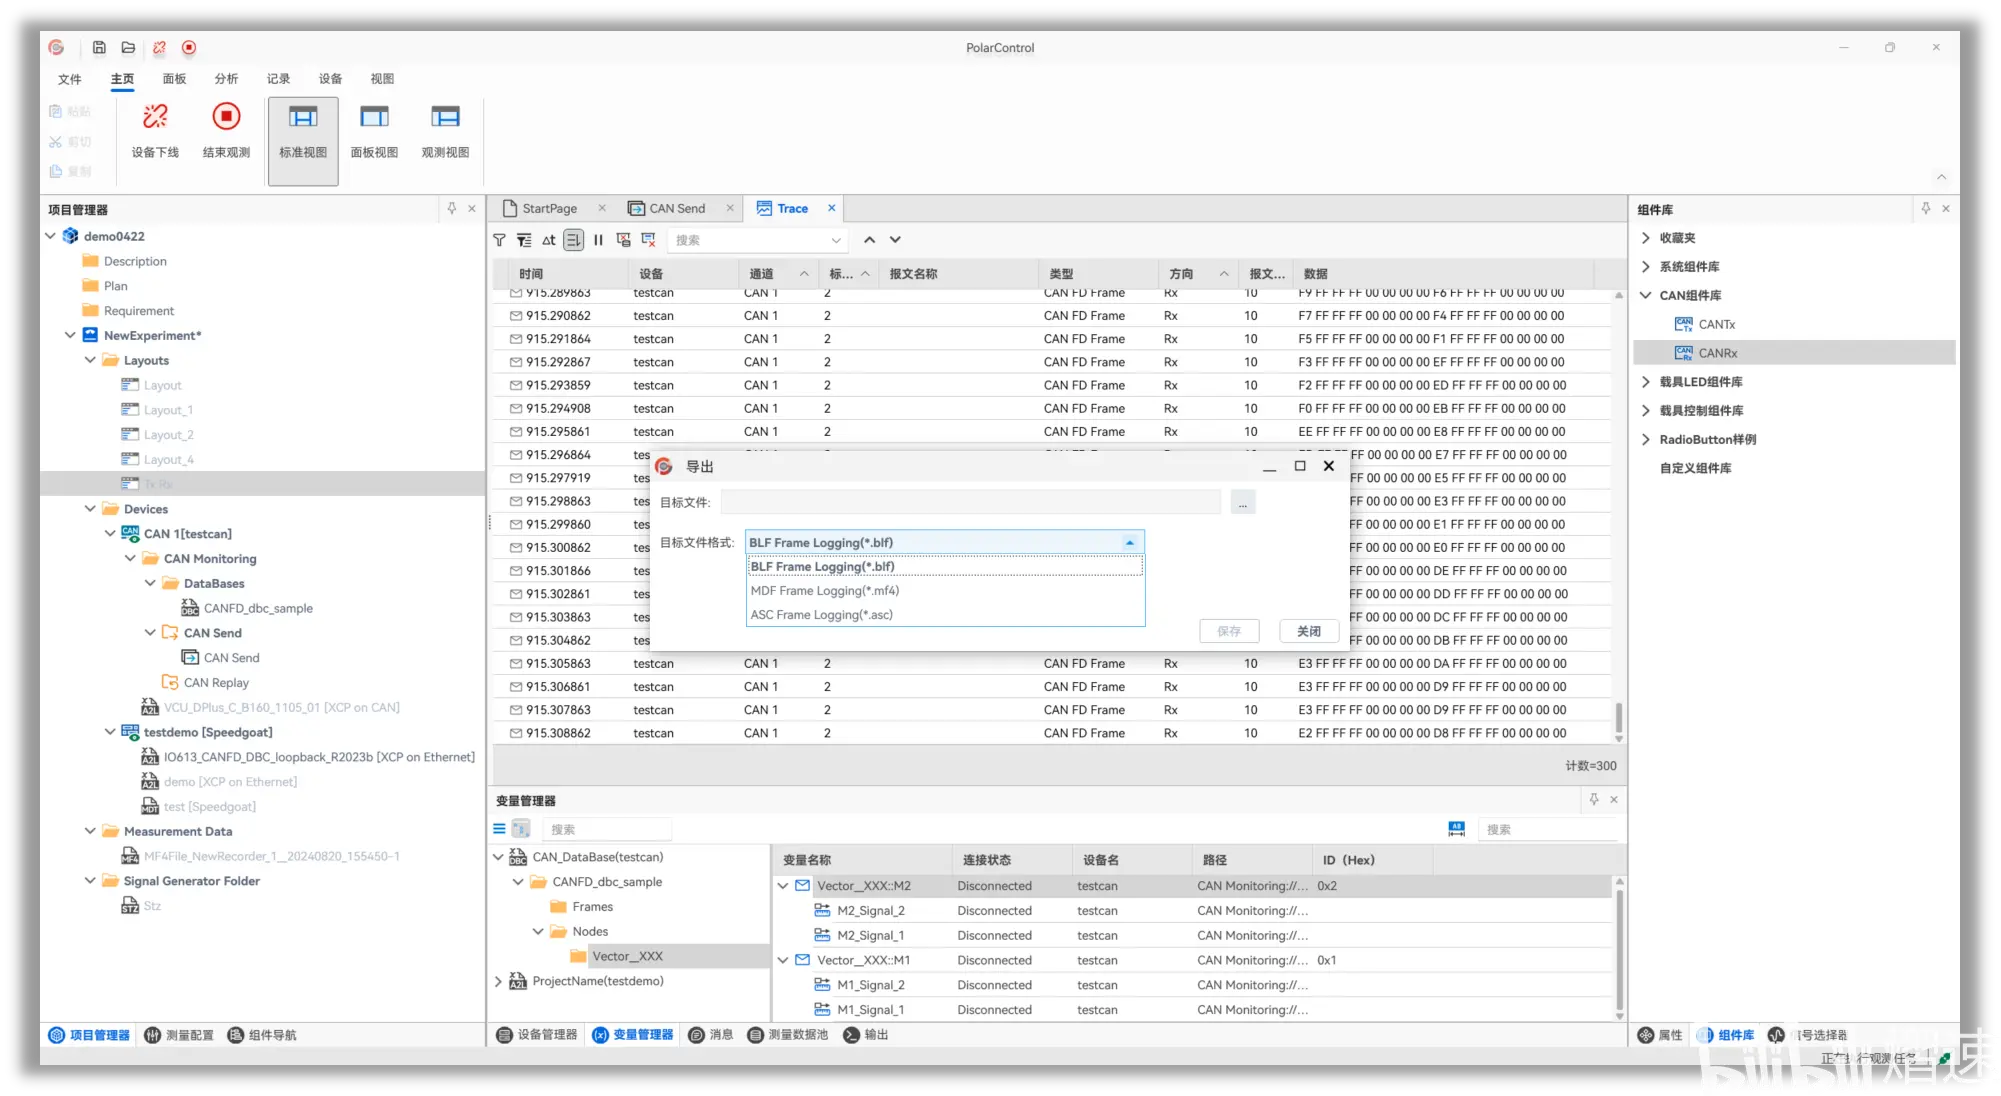Click the clear trace window icon with red X
Screen dimensions: 2001x1096
648,240
